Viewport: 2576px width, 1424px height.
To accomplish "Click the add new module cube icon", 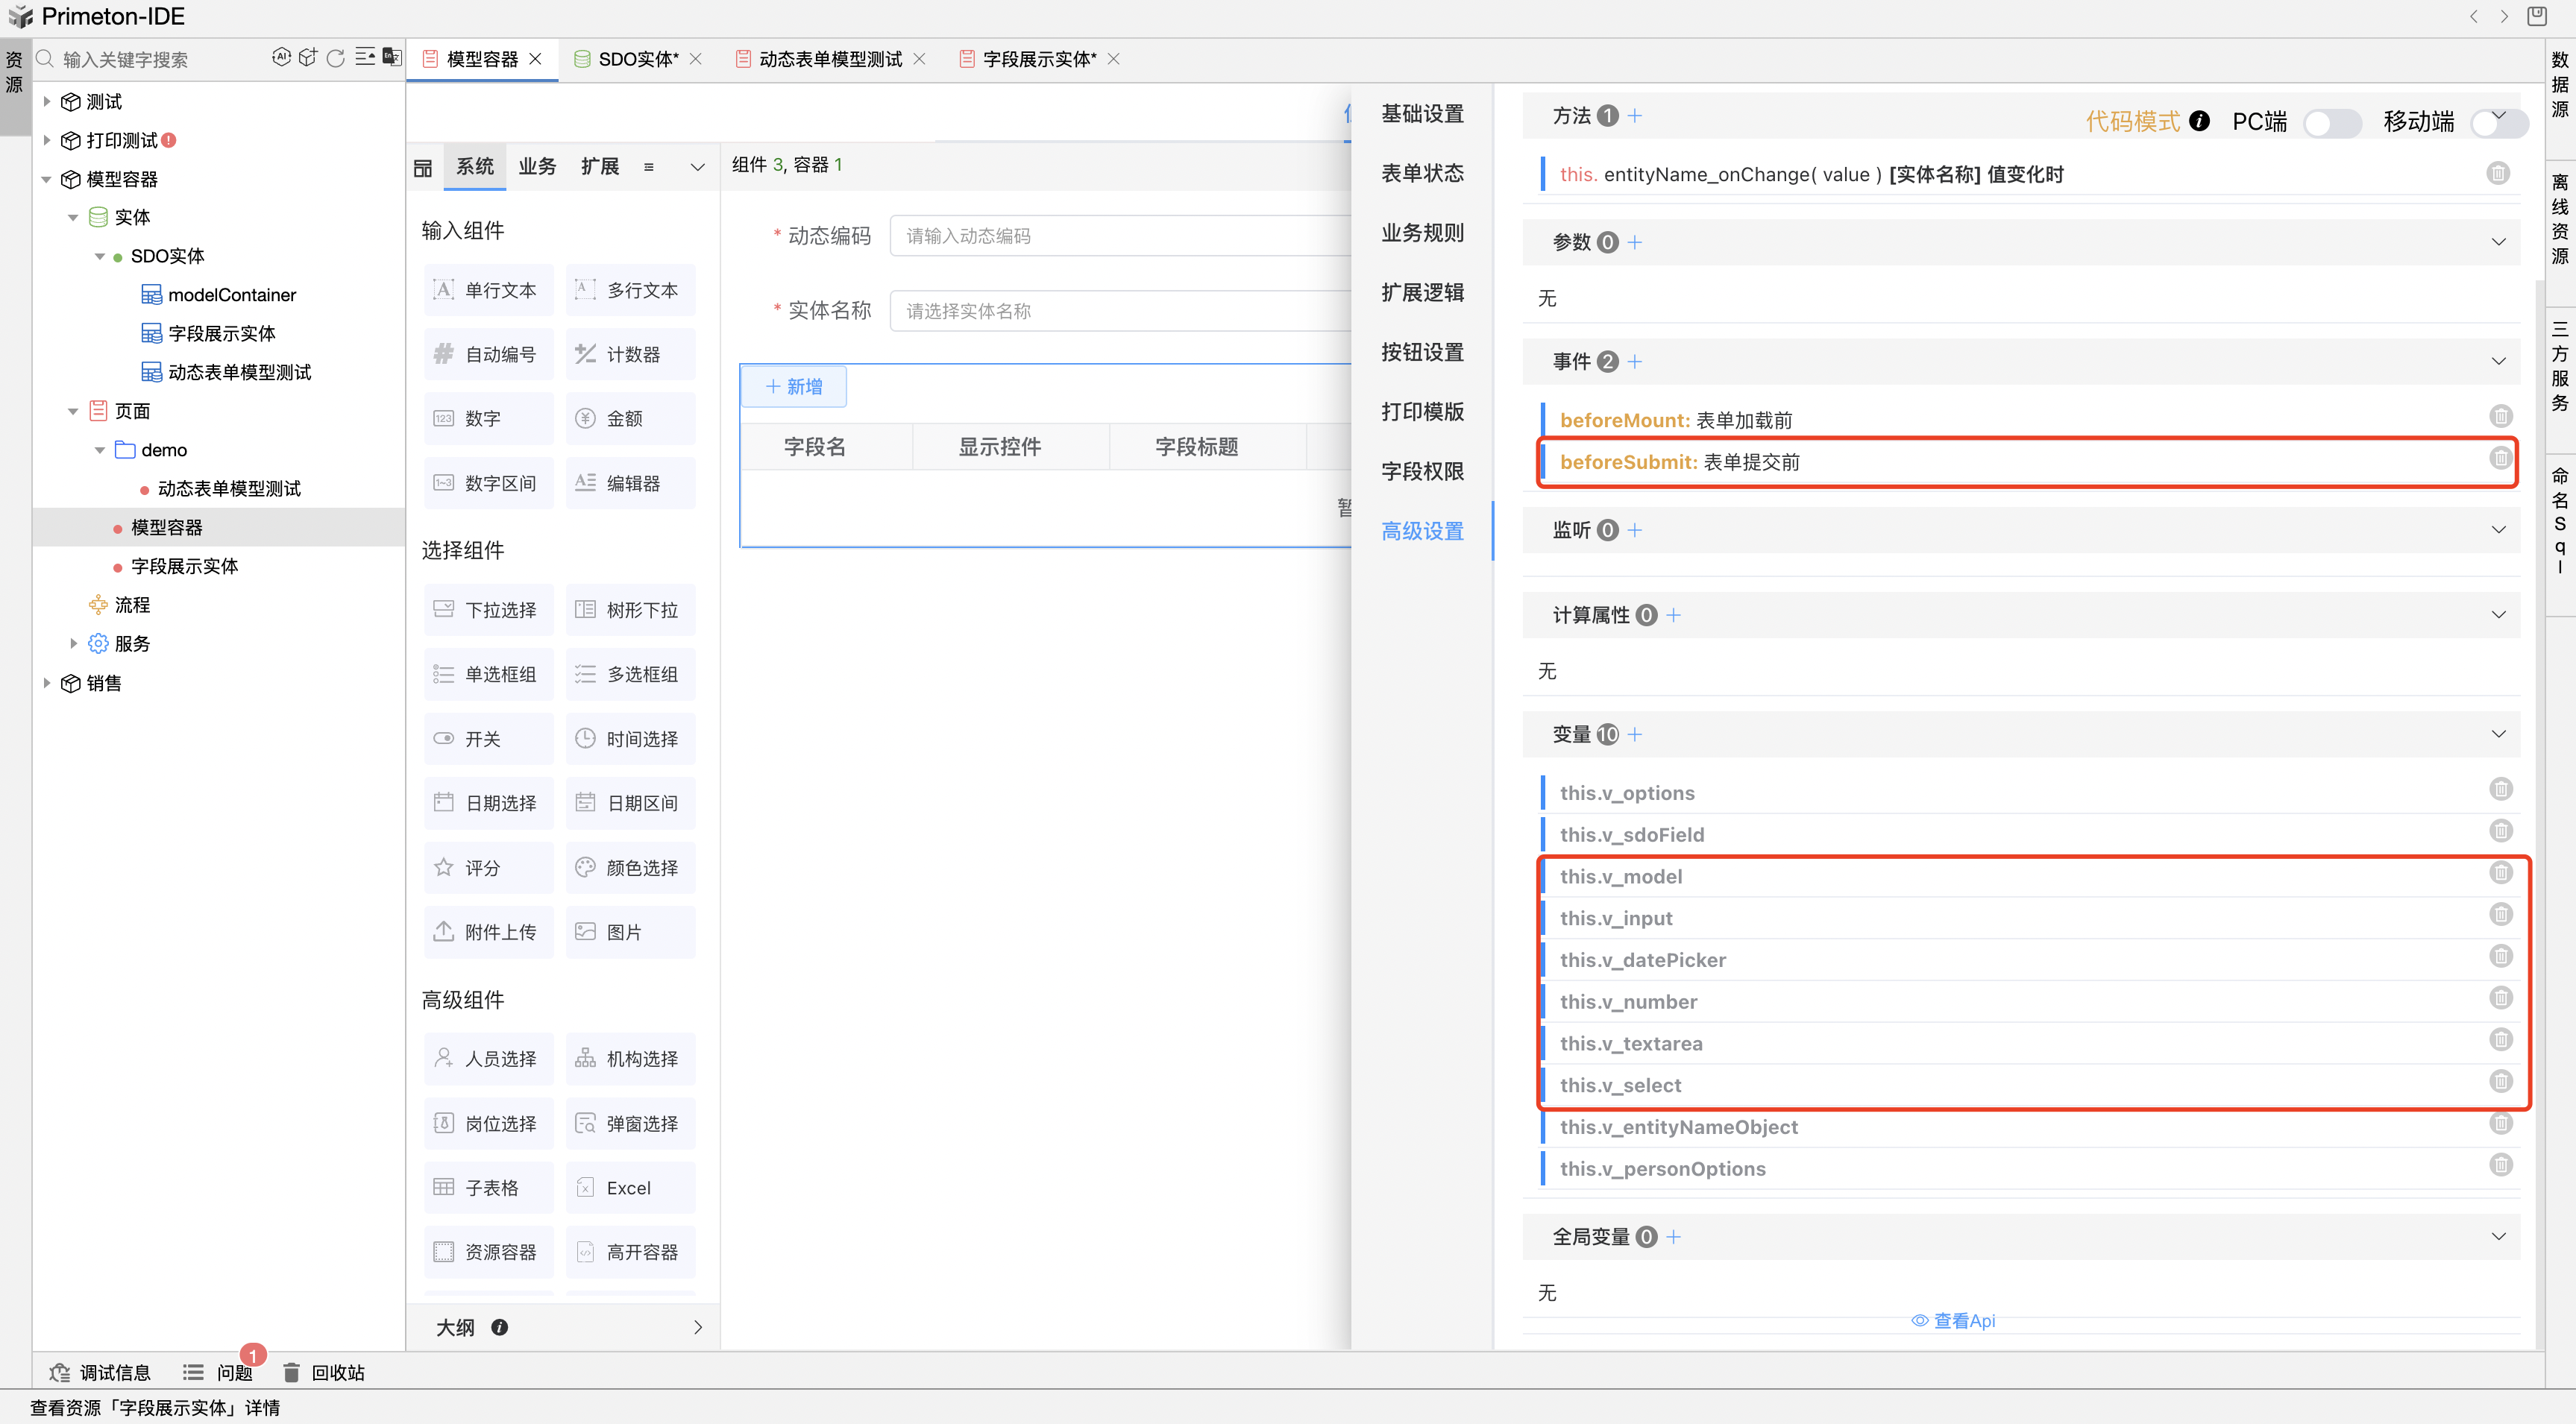I will [308, 58].
